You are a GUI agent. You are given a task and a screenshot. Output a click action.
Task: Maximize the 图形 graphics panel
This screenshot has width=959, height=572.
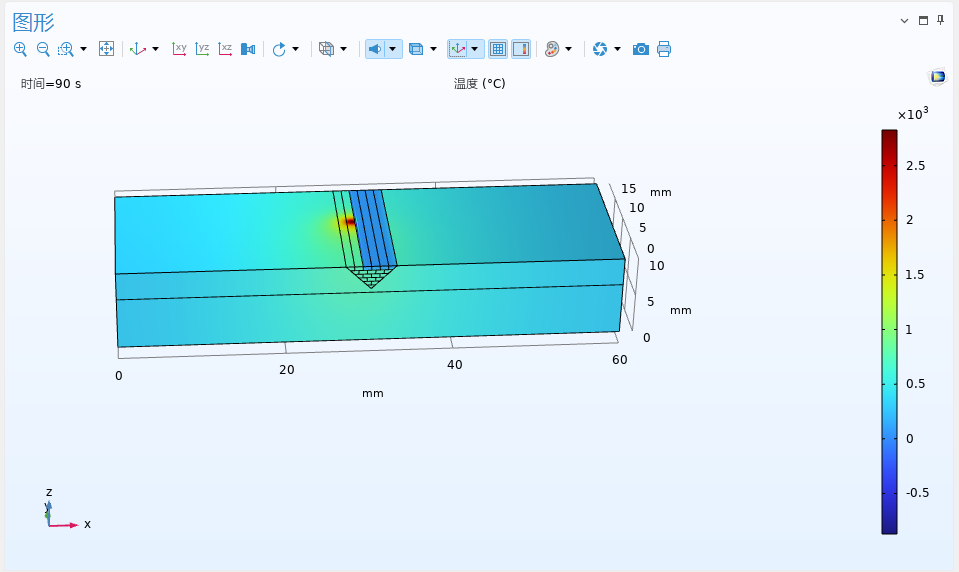pos(924,20)
